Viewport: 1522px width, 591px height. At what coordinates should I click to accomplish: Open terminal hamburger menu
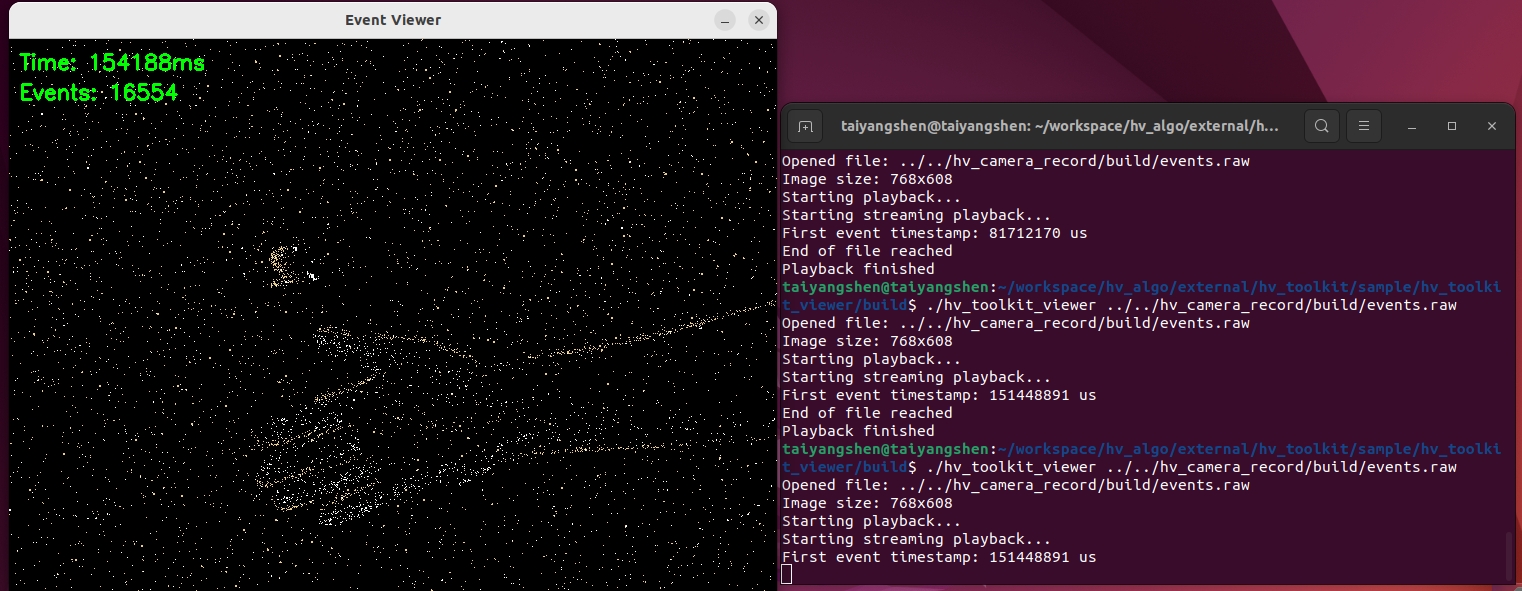point(1362,127)
